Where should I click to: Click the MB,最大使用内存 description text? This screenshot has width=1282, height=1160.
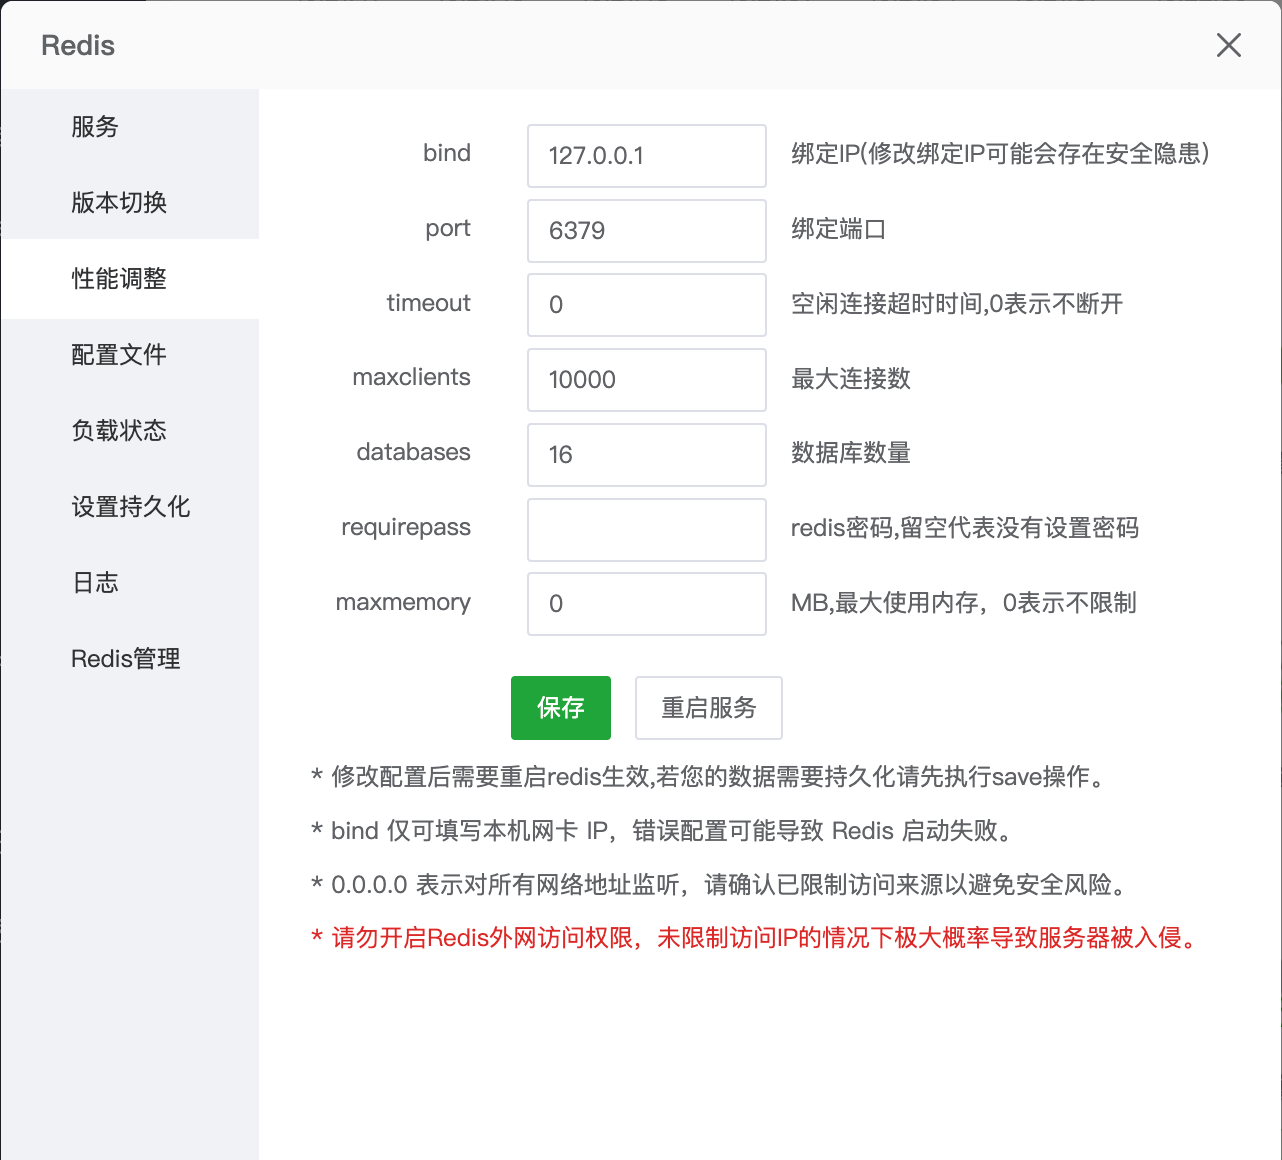pyautogui.click(x=964, y=603)
